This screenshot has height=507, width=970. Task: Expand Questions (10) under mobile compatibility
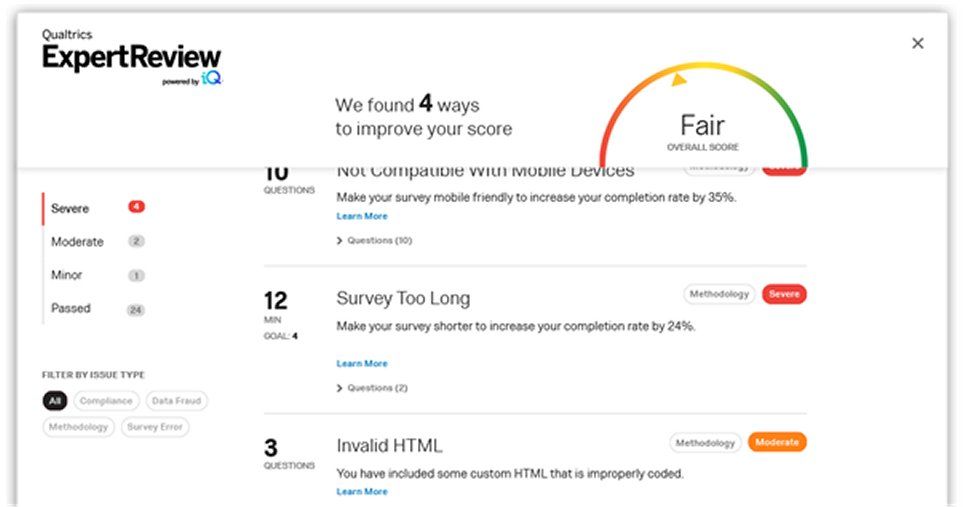point(375,241)
